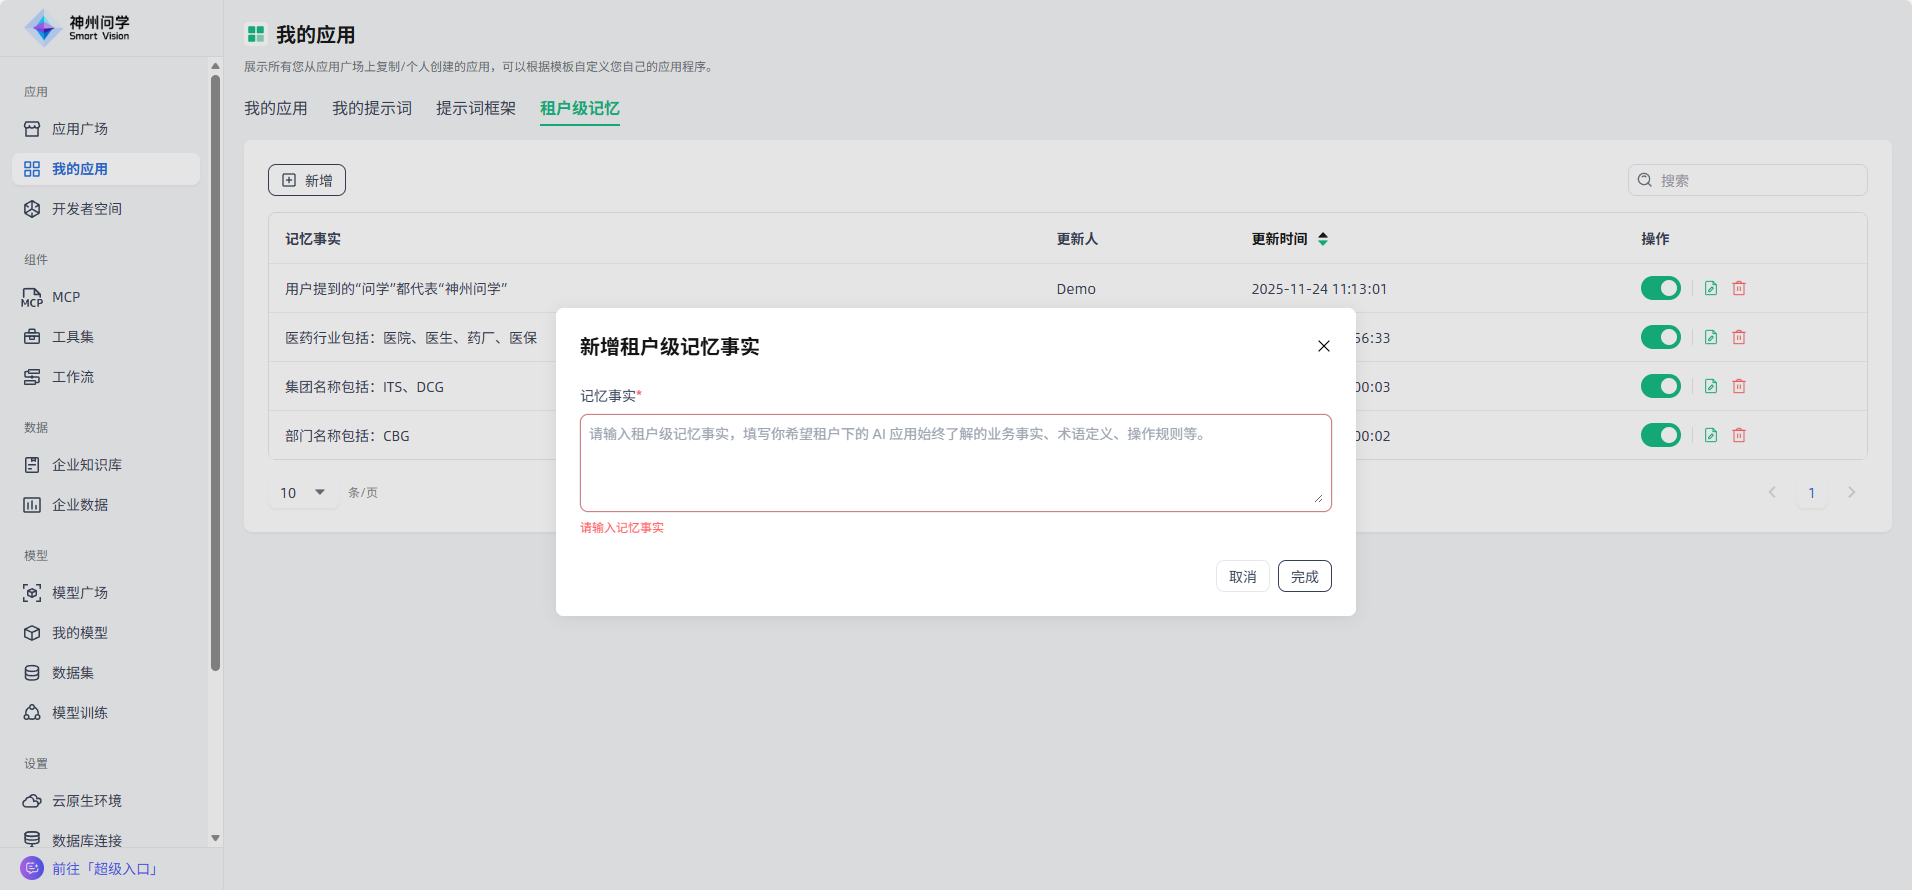1912x890 pixels.
Task: Toggle off the first memory fact switch
Action: click(x=1660, y=288)
